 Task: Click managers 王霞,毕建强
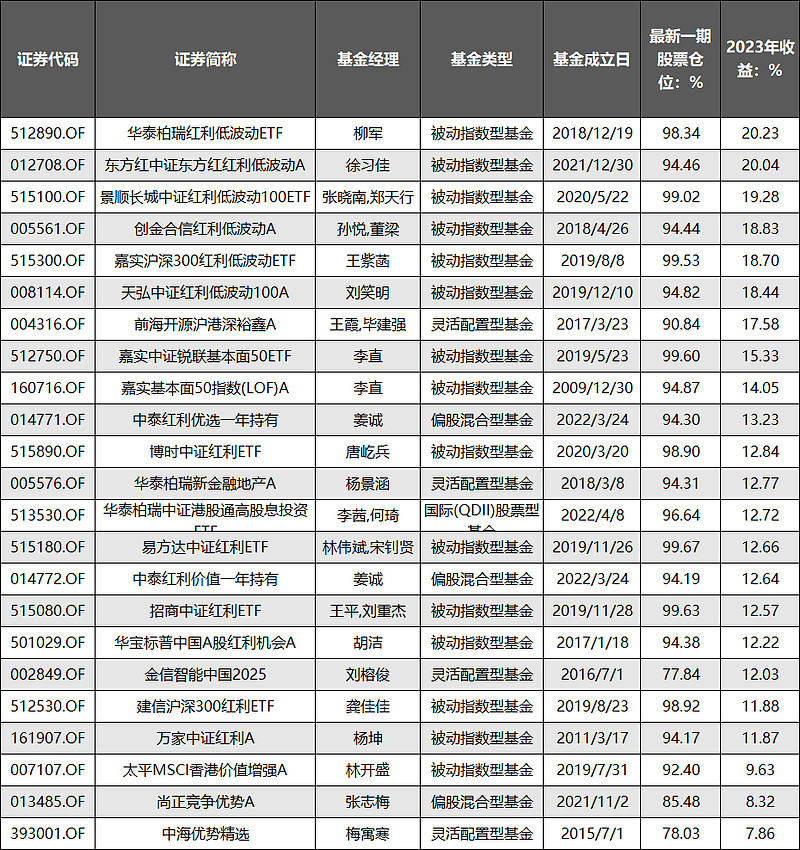point(368,325)
